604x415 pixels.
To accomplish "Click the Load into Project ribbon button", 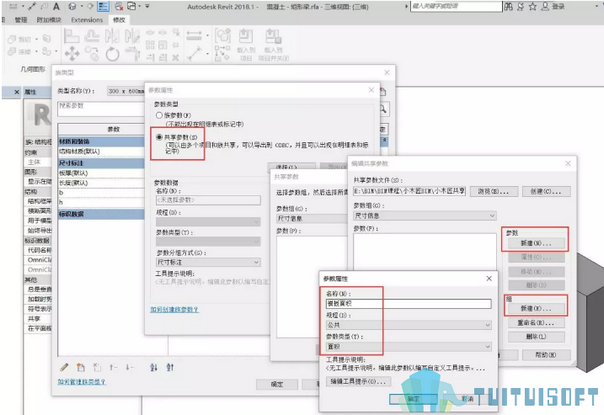I will (x=246, y=45).
